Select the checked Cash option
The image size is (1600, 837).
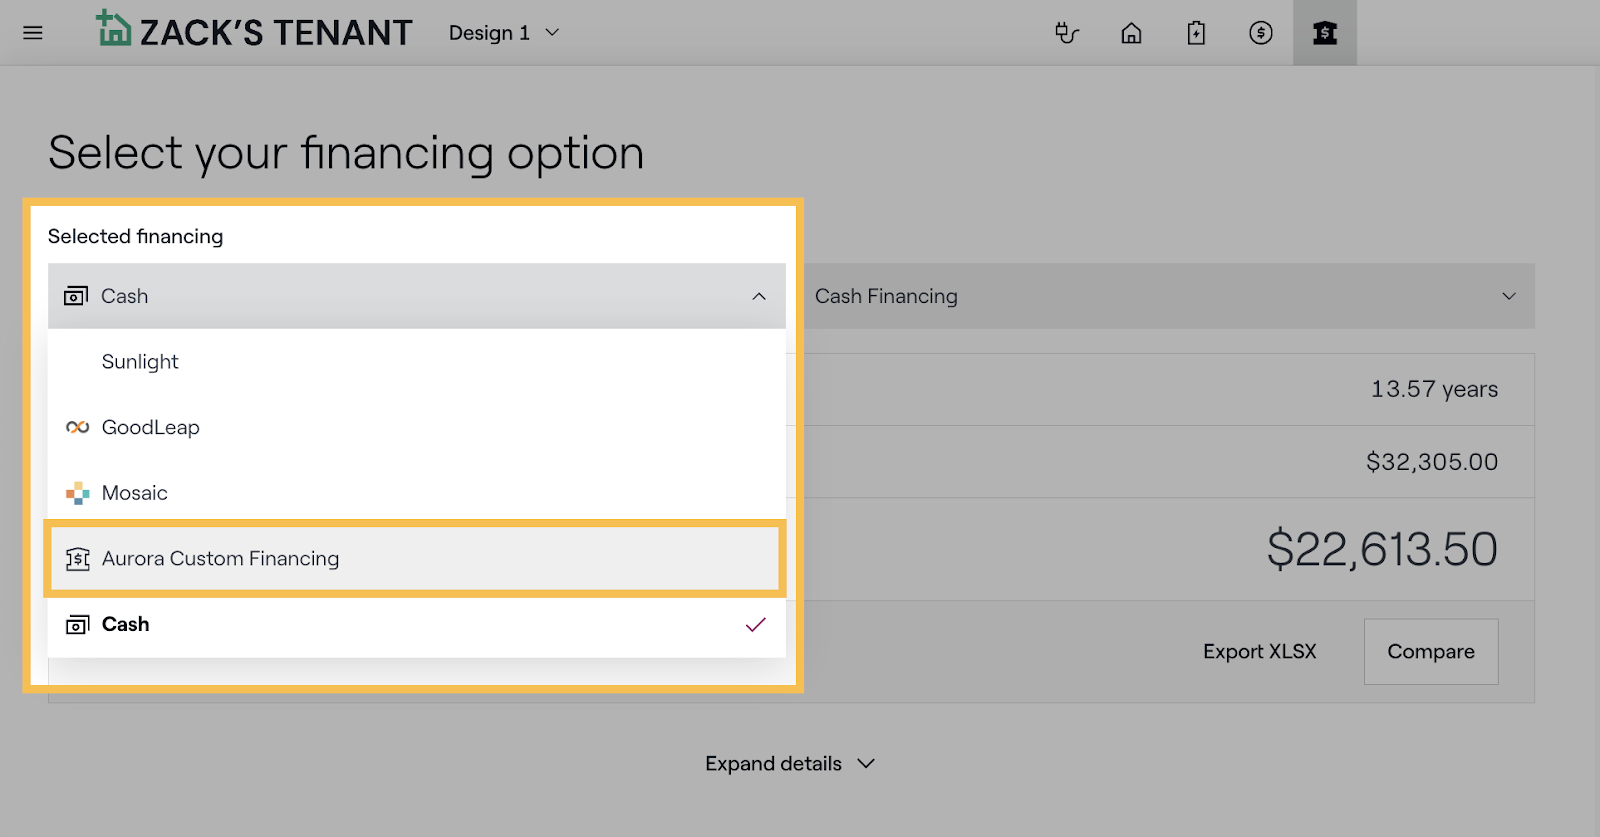click(126, 624)
